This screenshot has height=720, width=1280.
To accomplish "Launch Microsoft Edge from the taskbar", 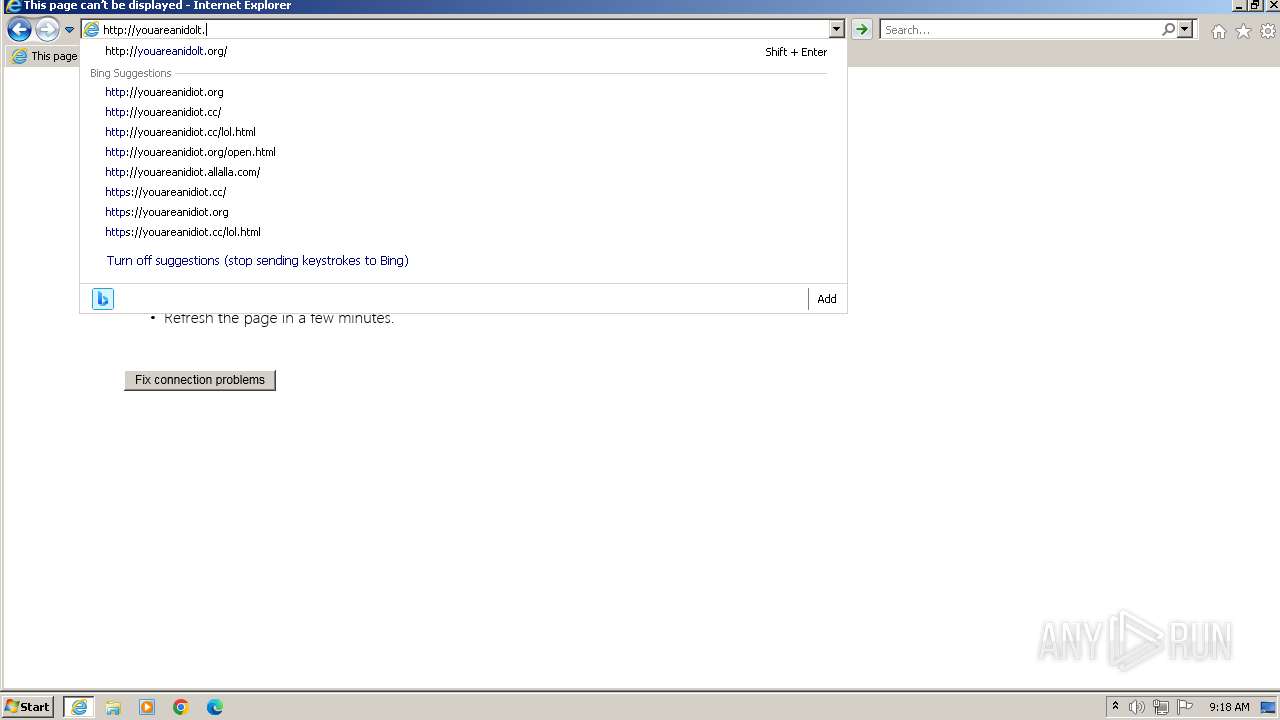I will pos(215,707).
